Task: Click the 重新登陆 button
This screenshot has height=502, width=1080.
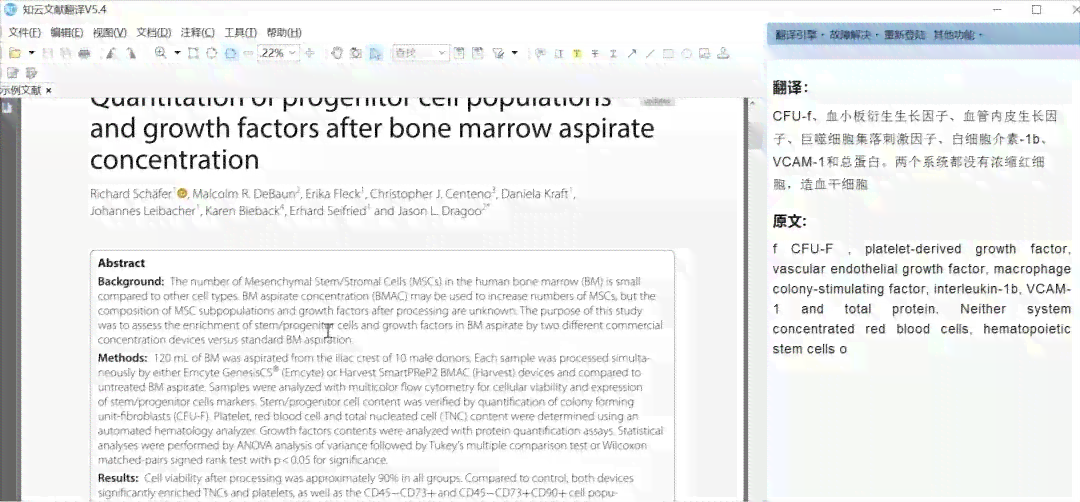Action: (906, 34)
